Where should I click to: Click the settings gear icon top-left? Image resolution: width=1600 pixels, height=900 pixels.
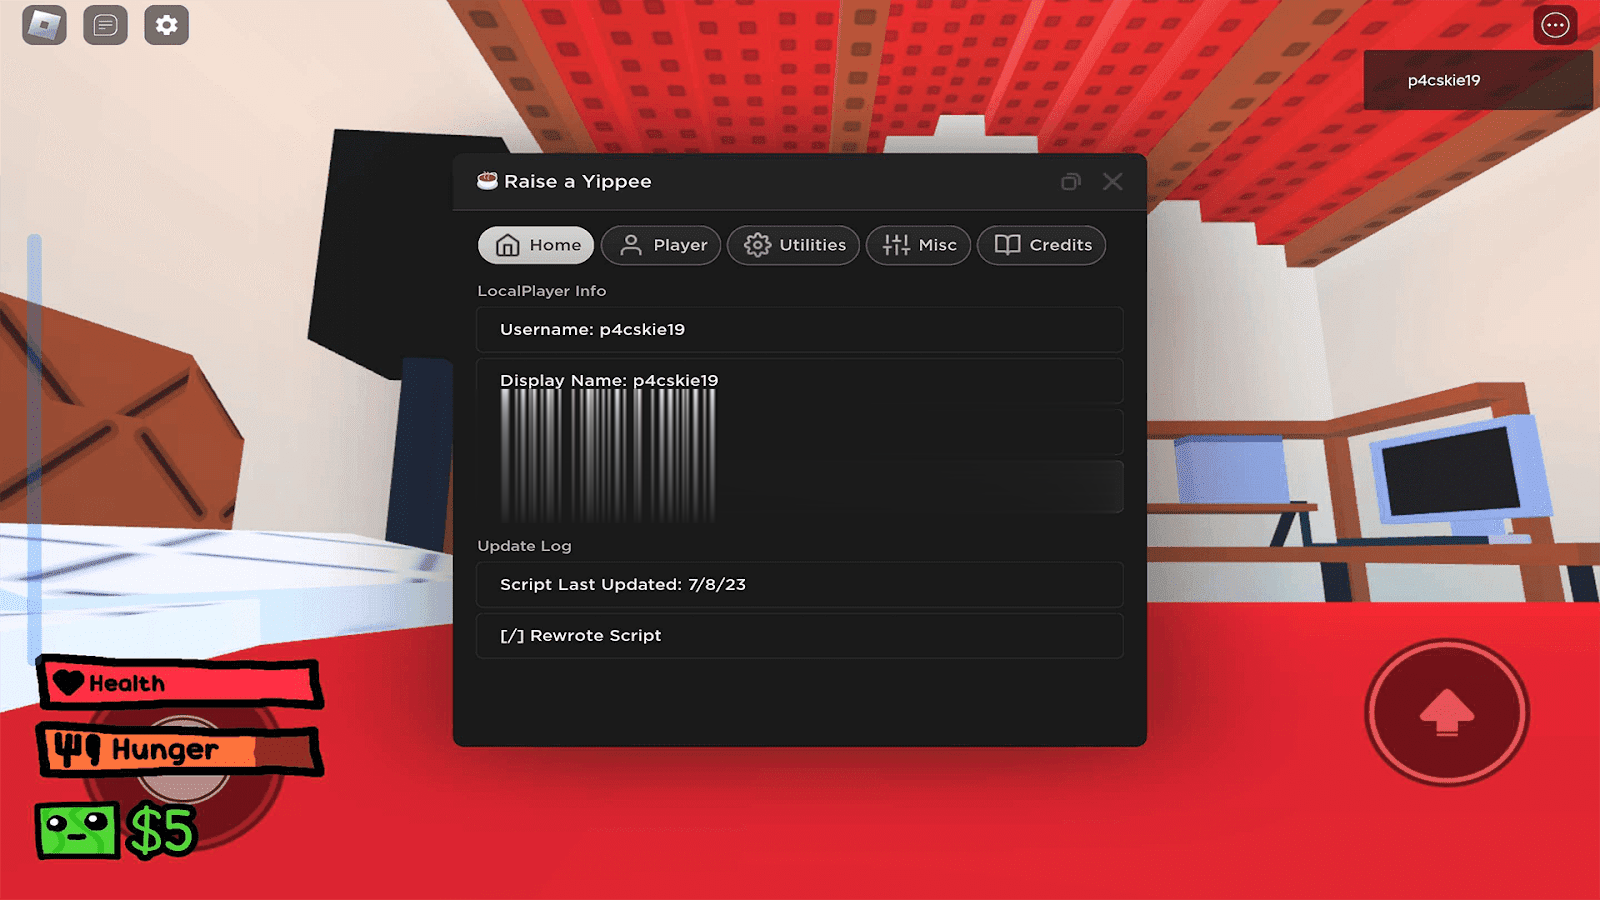tap(166, 25)
